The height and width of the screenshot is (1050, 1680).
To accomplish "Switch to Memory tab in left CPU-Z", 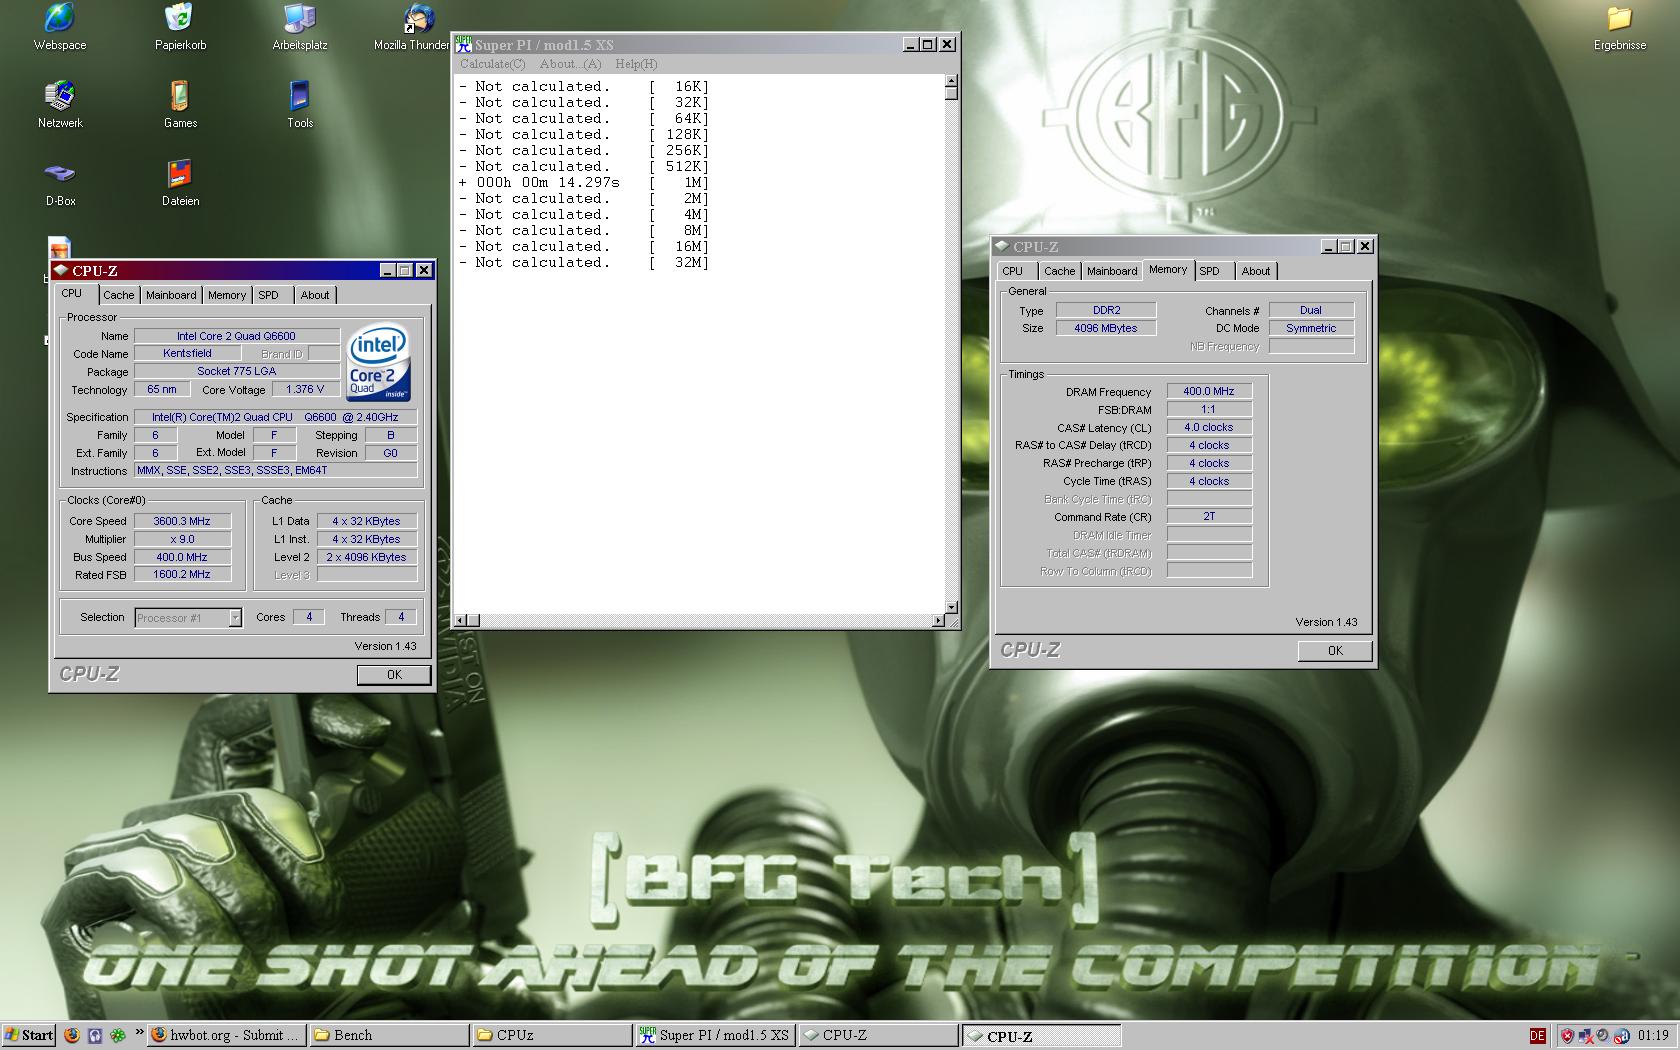I will click(227, 295).
